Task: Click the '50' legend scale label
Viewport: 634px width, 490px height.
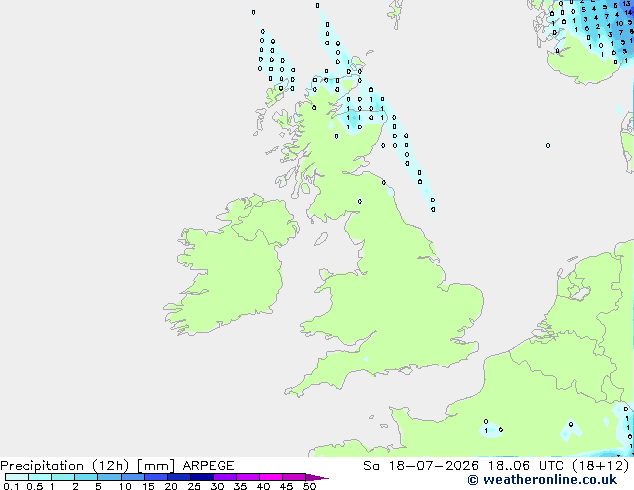Action: tap(310, 486)
